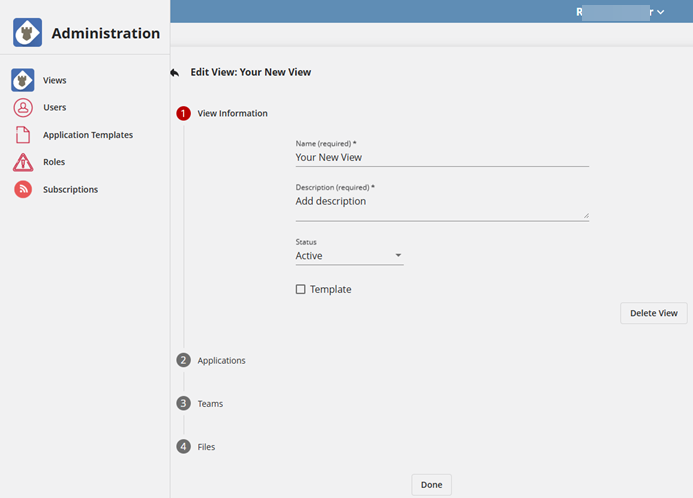The width and height of the screenshot is (693, 498).
Task: Open the Files step section
Action: (x=206, y=447)
